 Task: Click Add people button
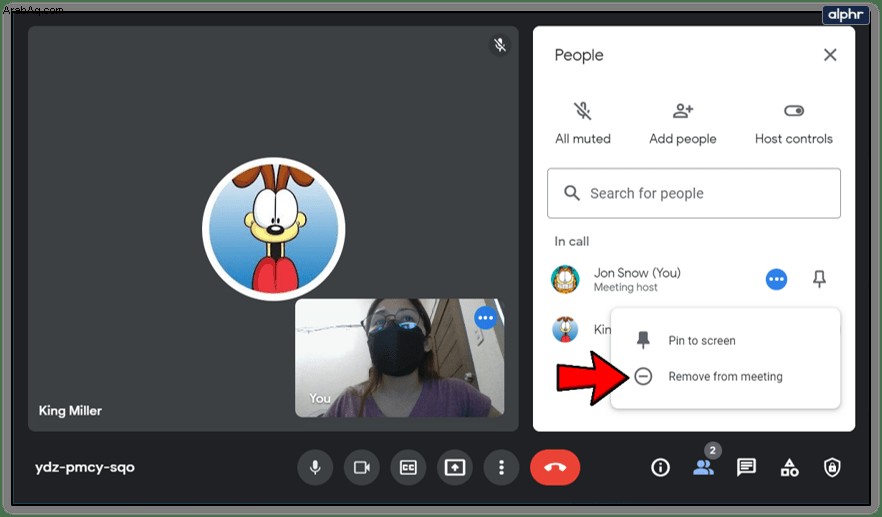[x=683, y=123]
